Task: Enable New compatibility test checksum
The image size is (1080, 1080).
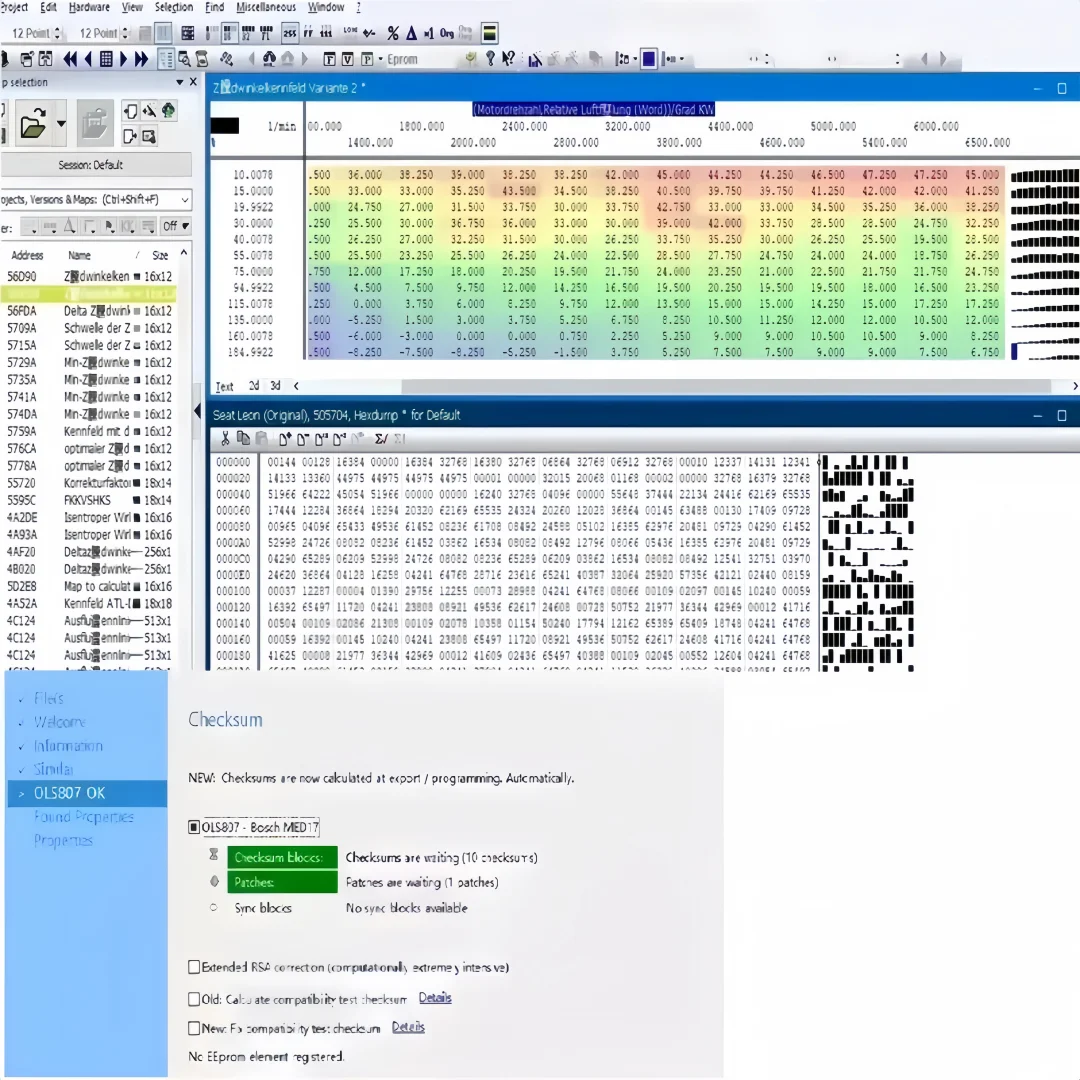Action: tap(194, 1027)
